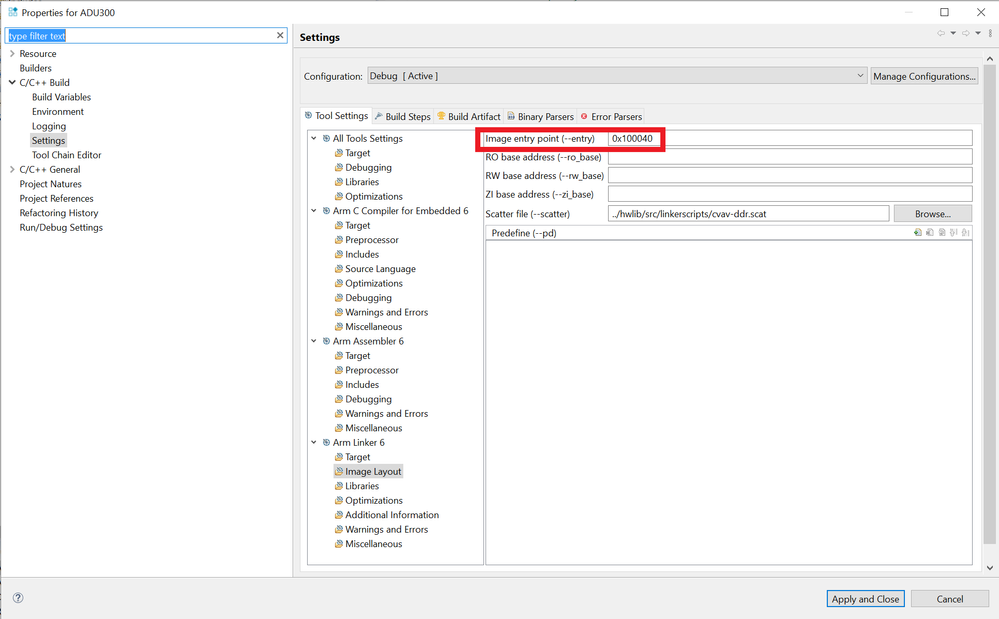Viewport: 999px width, 619px height.
Task: Select Additional Information under Arm Linker 6
Action: (392, 515)
